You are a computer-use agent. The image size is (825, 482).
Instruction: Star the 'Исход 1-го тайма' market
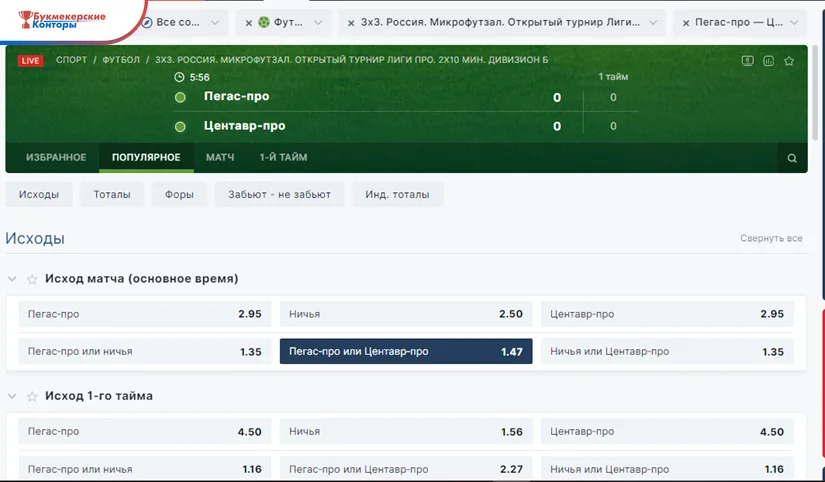pos(32,396)
